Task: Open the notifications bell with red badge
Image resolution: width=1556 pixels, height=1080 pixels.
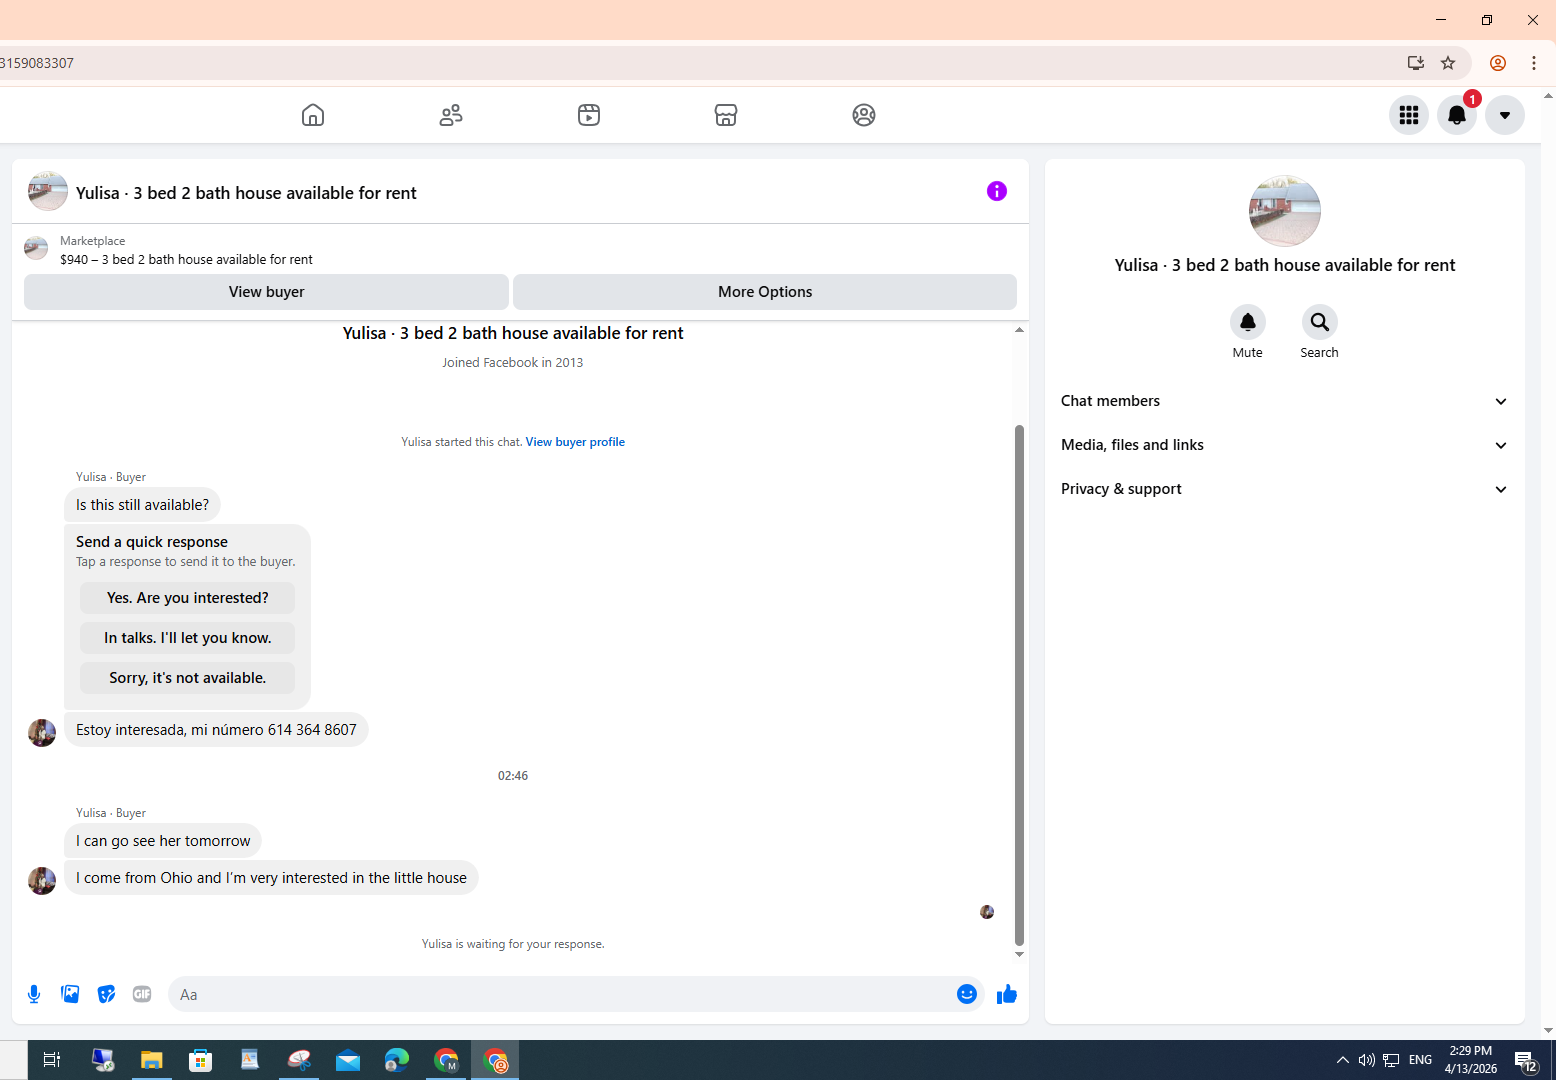Action: [x=1457, y=115]
